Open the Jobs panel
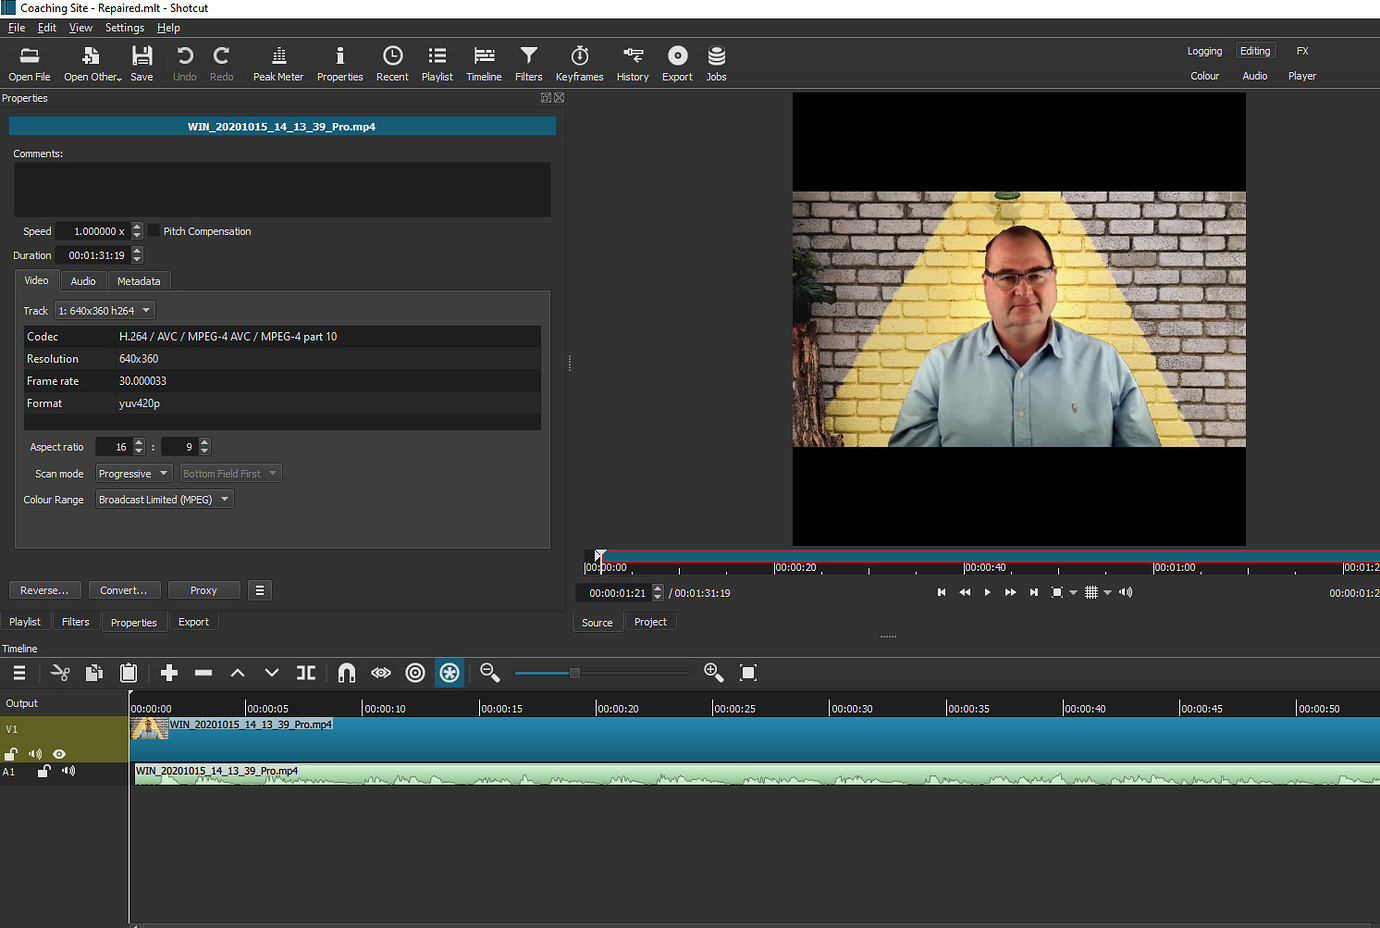 [x=716, y=64]
